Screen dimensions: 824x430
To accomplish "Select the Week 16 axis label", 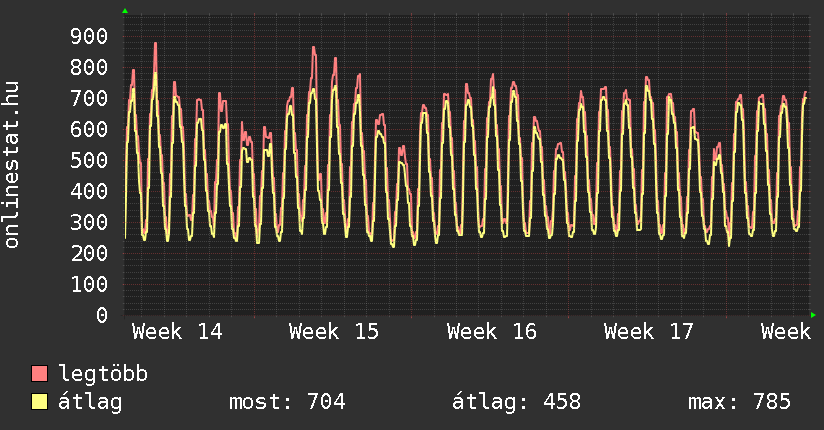I will 492,331.
